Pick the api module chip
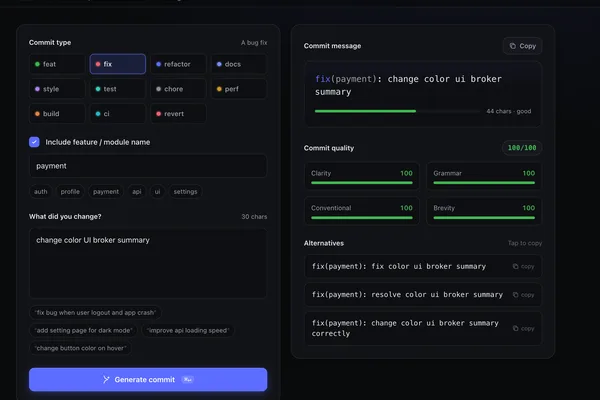Viewport: 600px width, 400px height. [x=137, y=191]
